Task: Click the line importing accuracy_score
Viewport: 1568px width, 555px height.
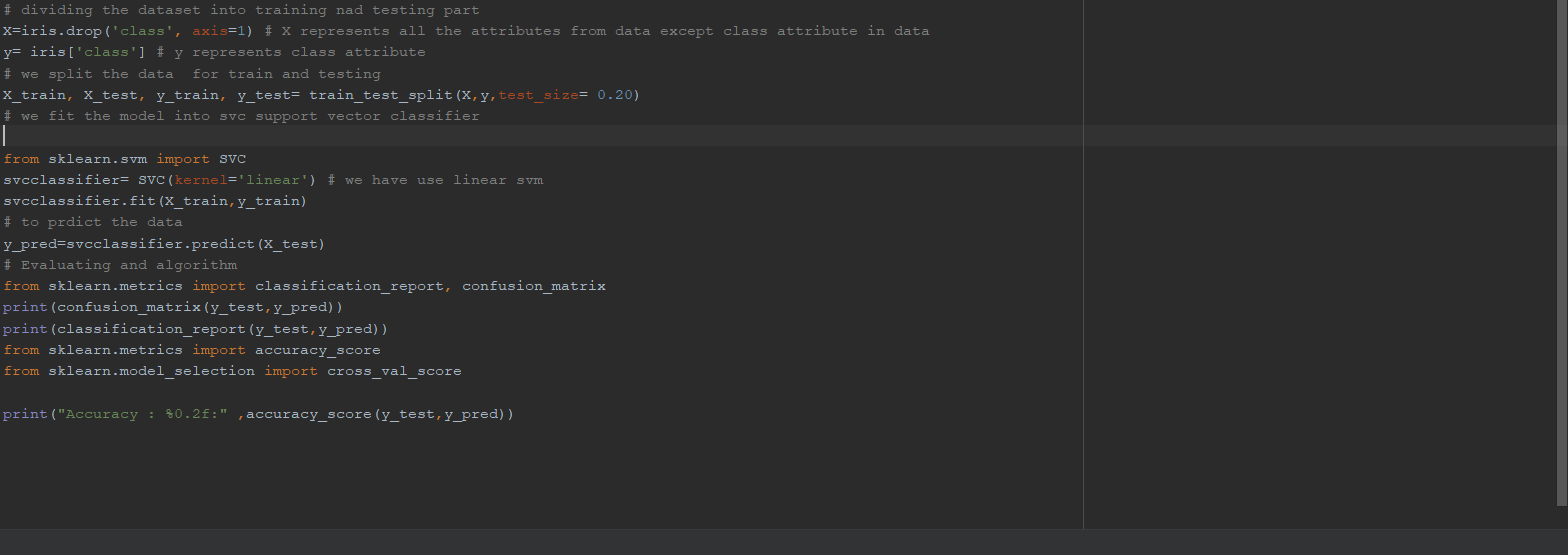Action: (x=191, y=350)
